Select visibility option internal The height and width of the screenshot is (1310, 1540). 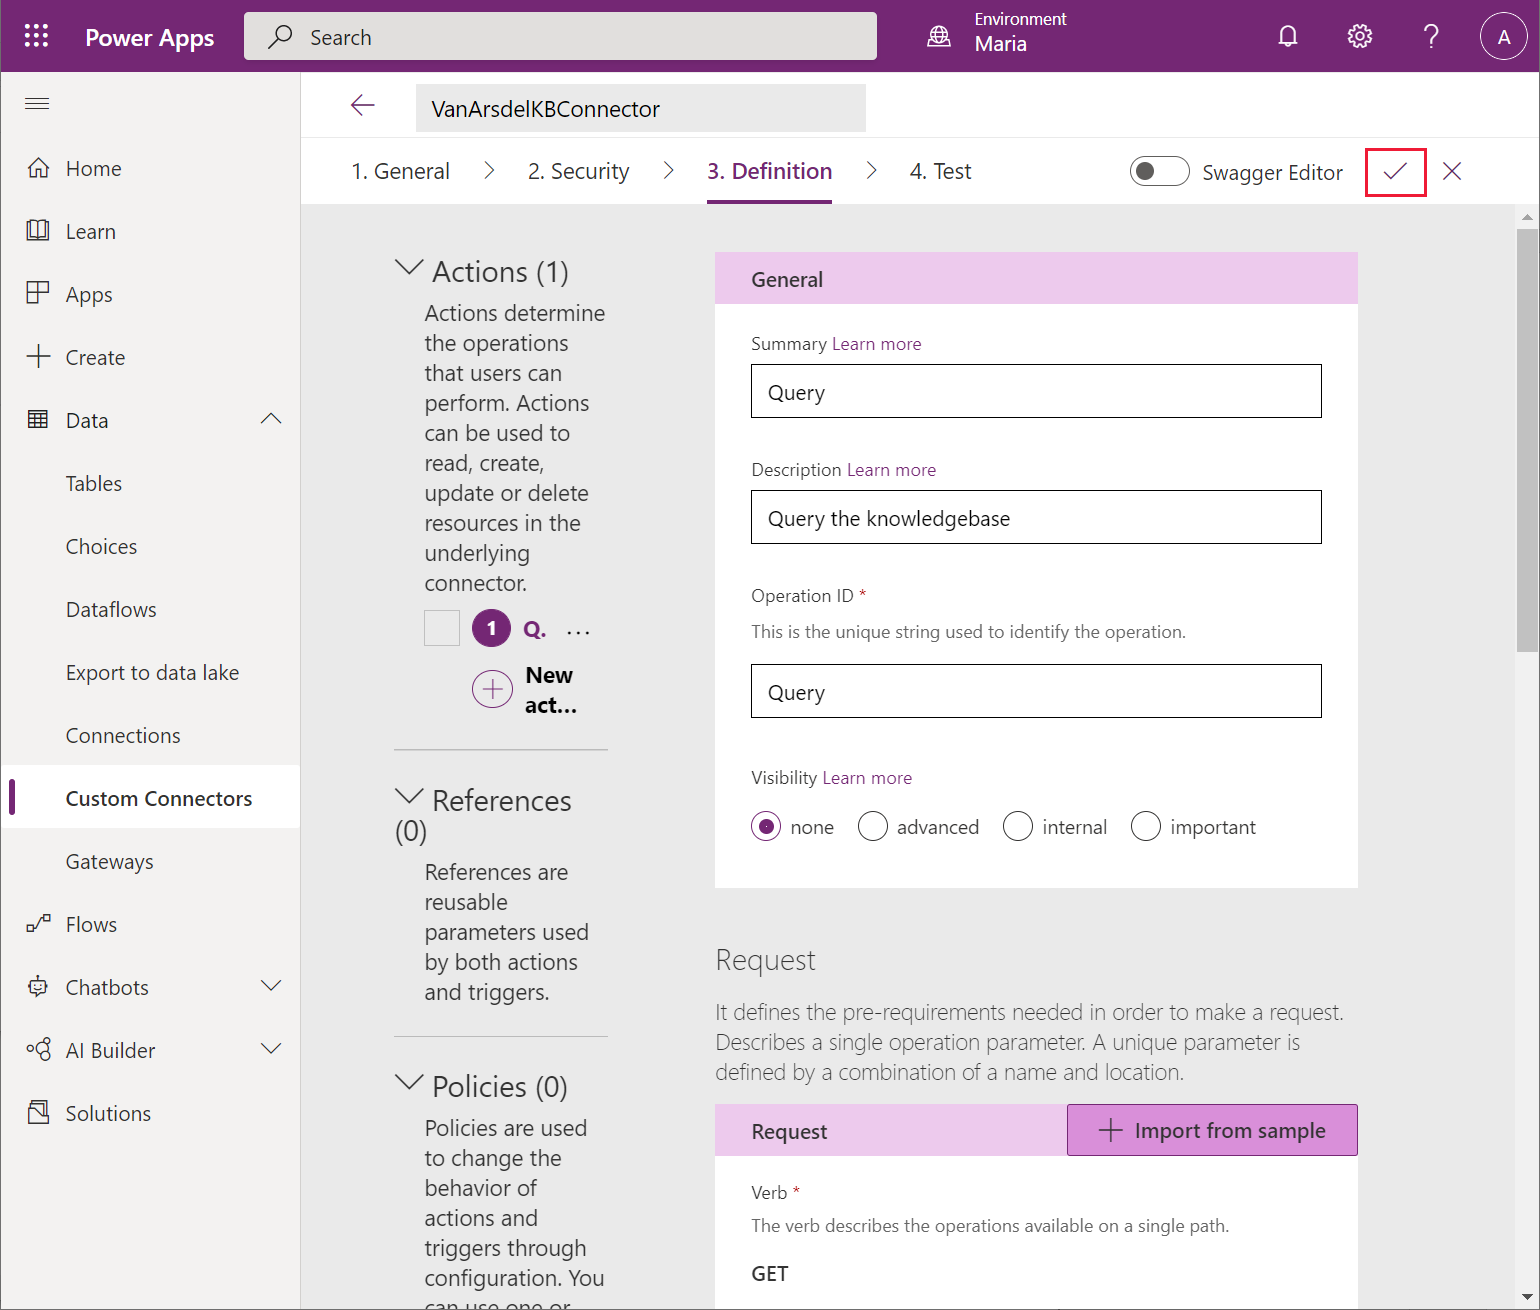coord(1018,826)
